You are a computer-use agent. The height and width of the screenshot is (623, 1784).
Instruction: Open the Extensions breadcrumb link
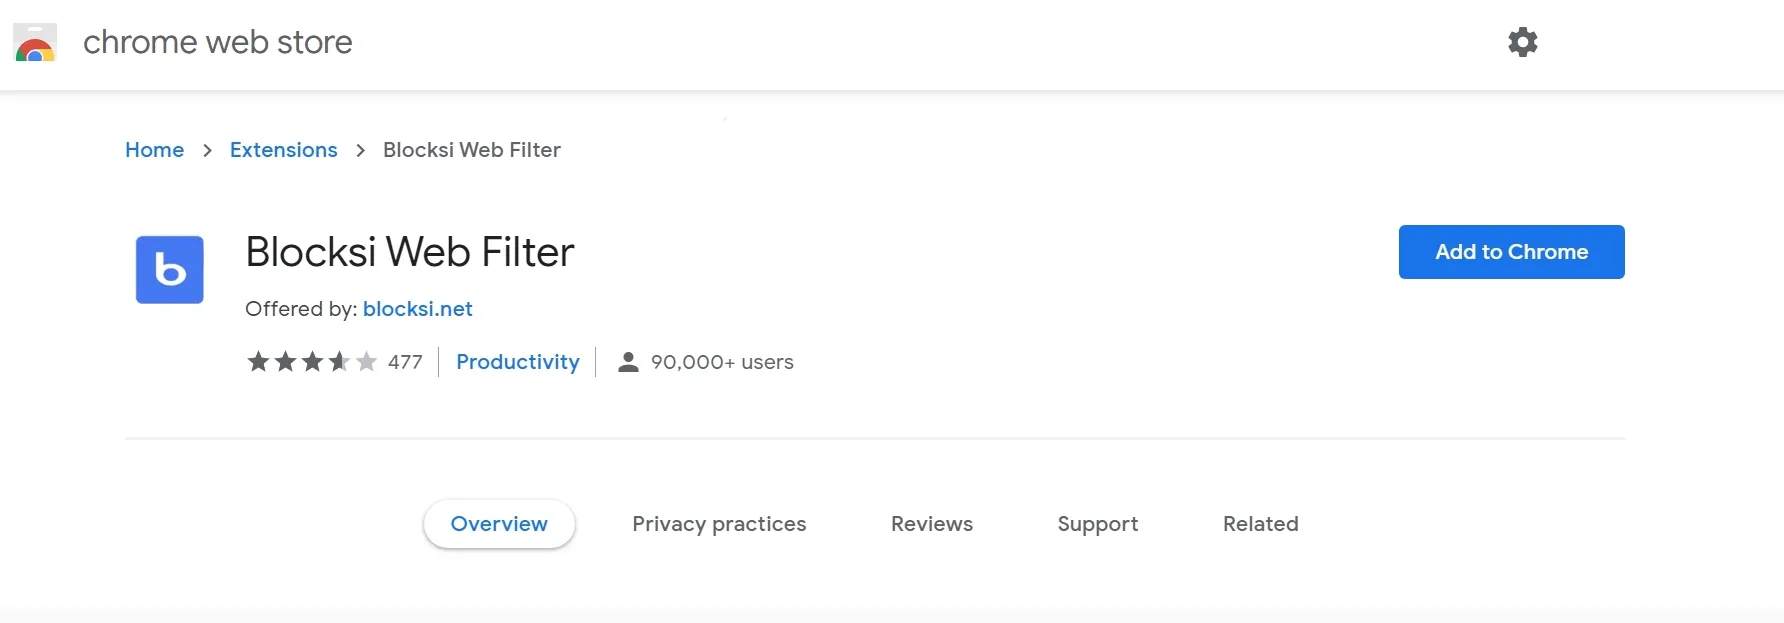coord(283,150)
